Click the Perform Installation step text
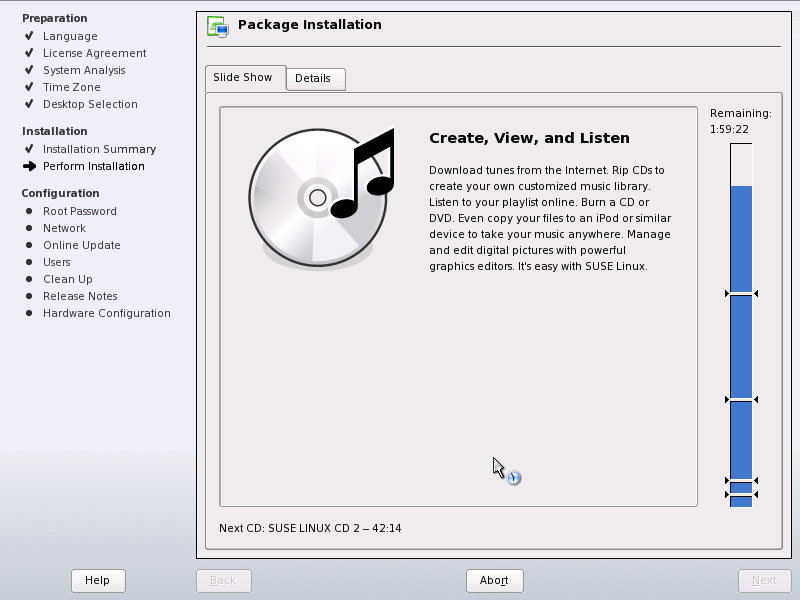 93,166
